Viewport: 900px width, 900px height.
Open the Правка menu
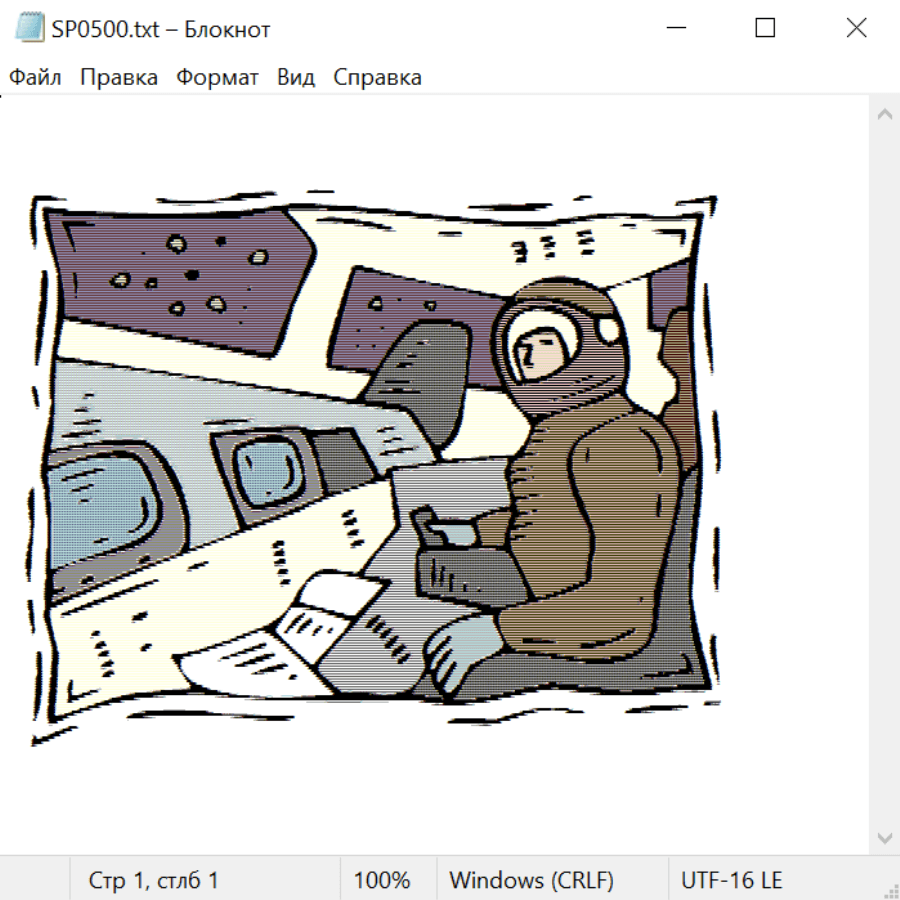118,78
